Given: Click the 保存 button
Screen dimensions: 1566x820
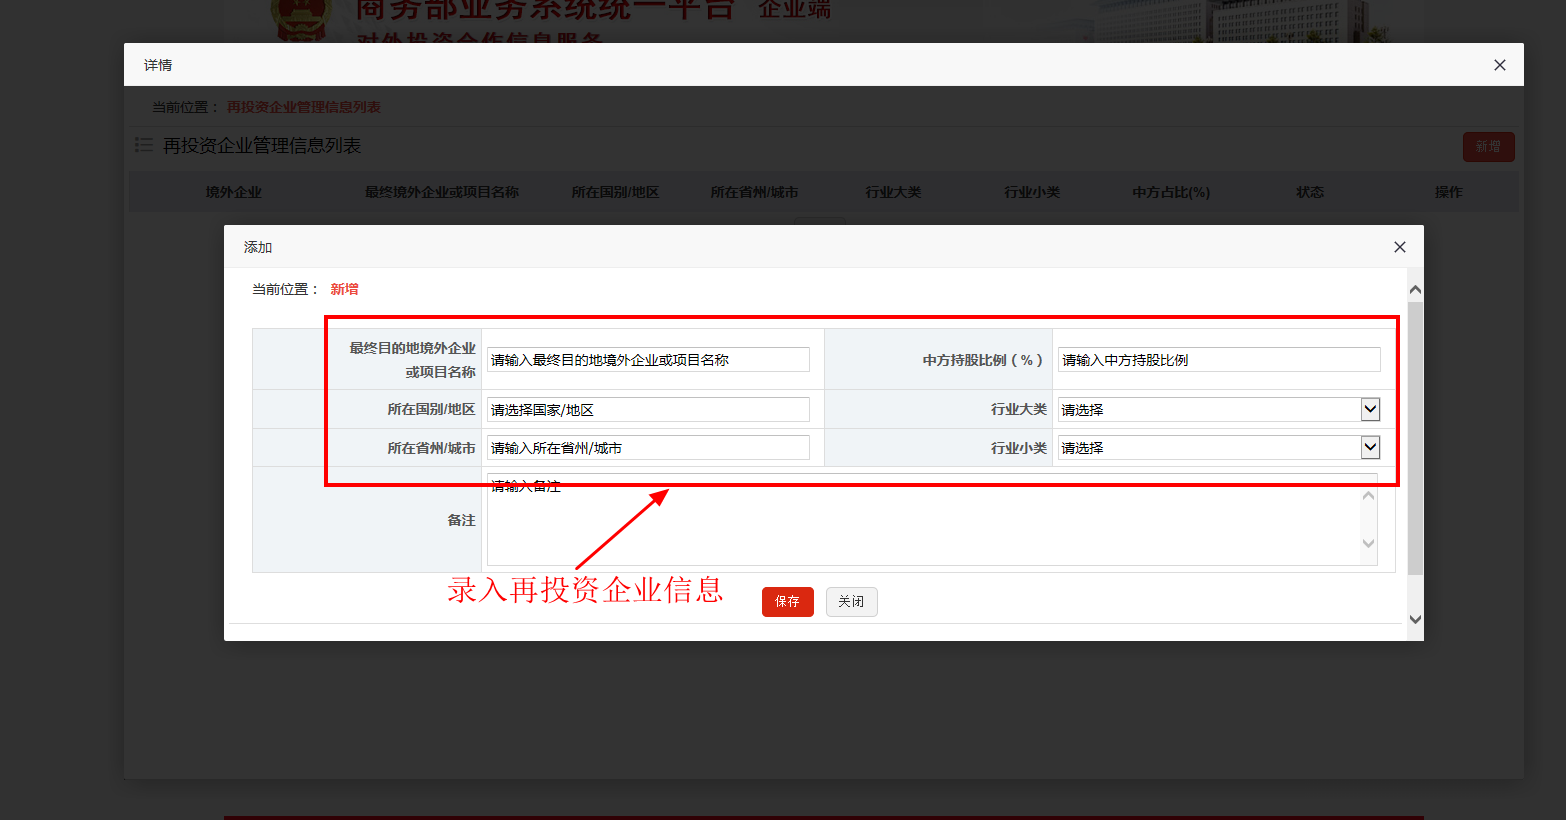Looking at the screenshot, I should point(787,602).
